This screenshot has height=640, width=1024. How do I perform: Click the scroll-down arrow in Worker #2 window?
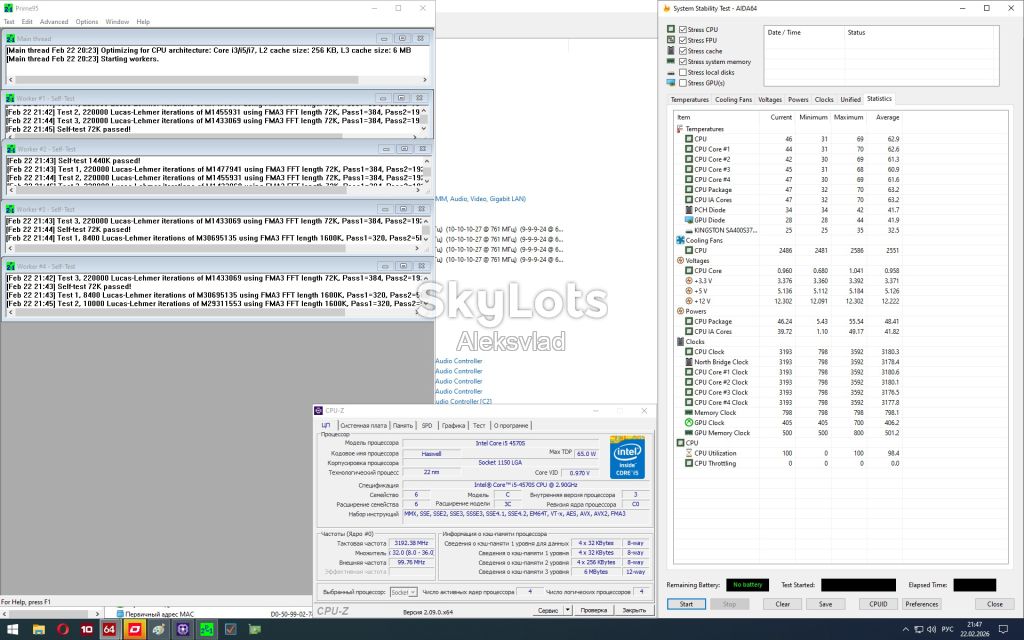pyautogui.click(x=427, y=181)
